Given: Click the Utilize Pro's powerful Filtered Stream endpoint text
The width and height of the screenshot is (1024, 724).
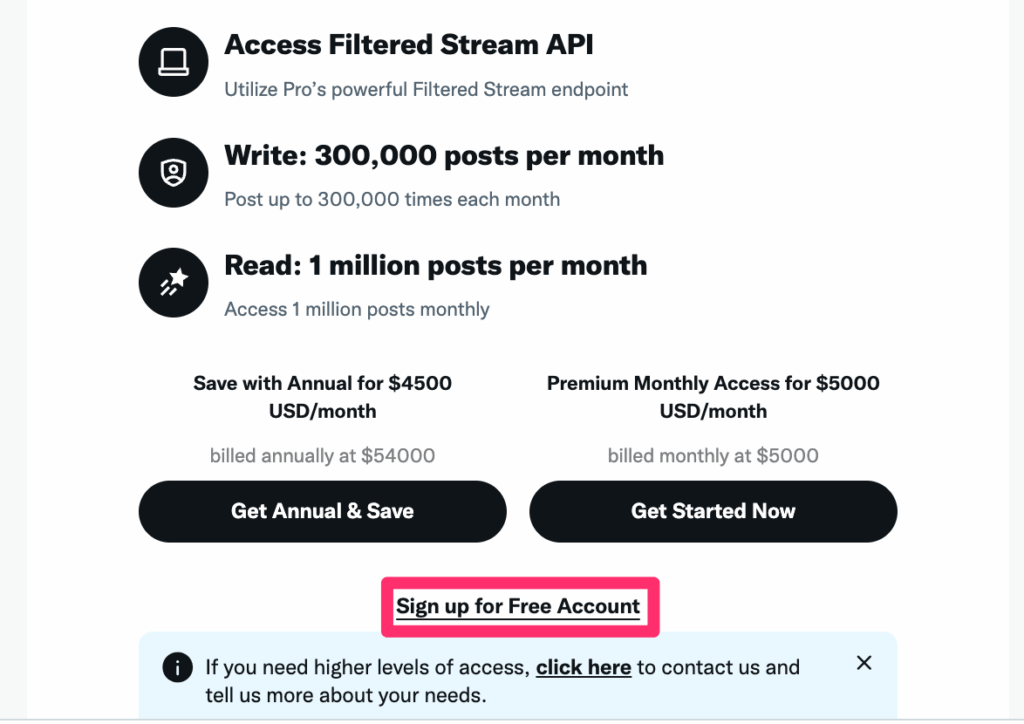Looking at the screenshot, I should point(426,89).
